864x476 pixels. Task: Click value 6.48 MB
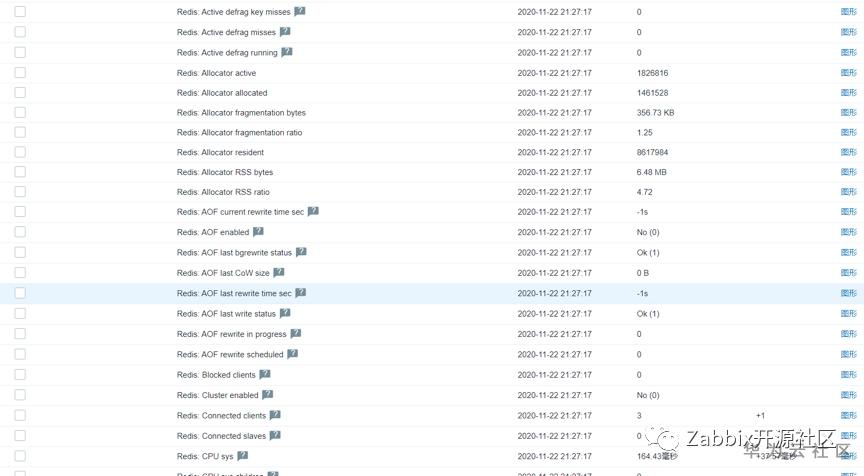651,172
